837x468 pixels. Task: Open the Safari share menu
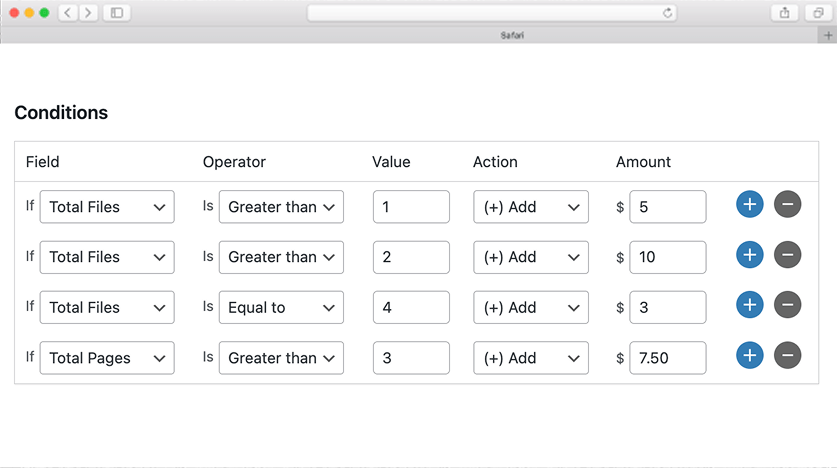[x=784, y=13]
